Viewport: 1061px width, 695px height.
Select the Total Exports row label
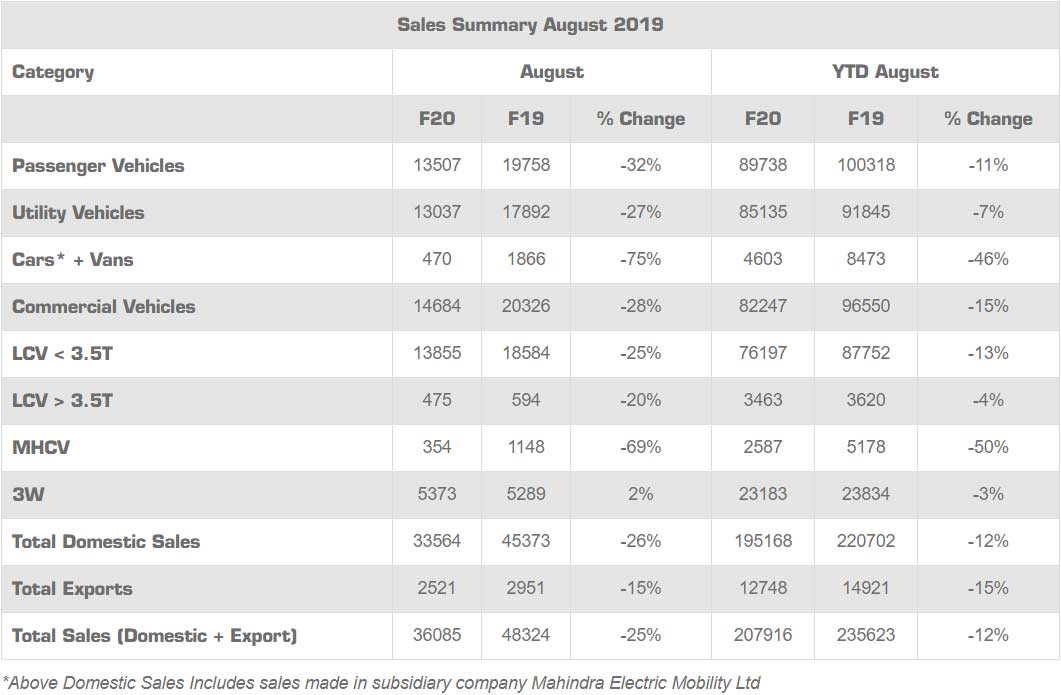click(x=72, y=589)
